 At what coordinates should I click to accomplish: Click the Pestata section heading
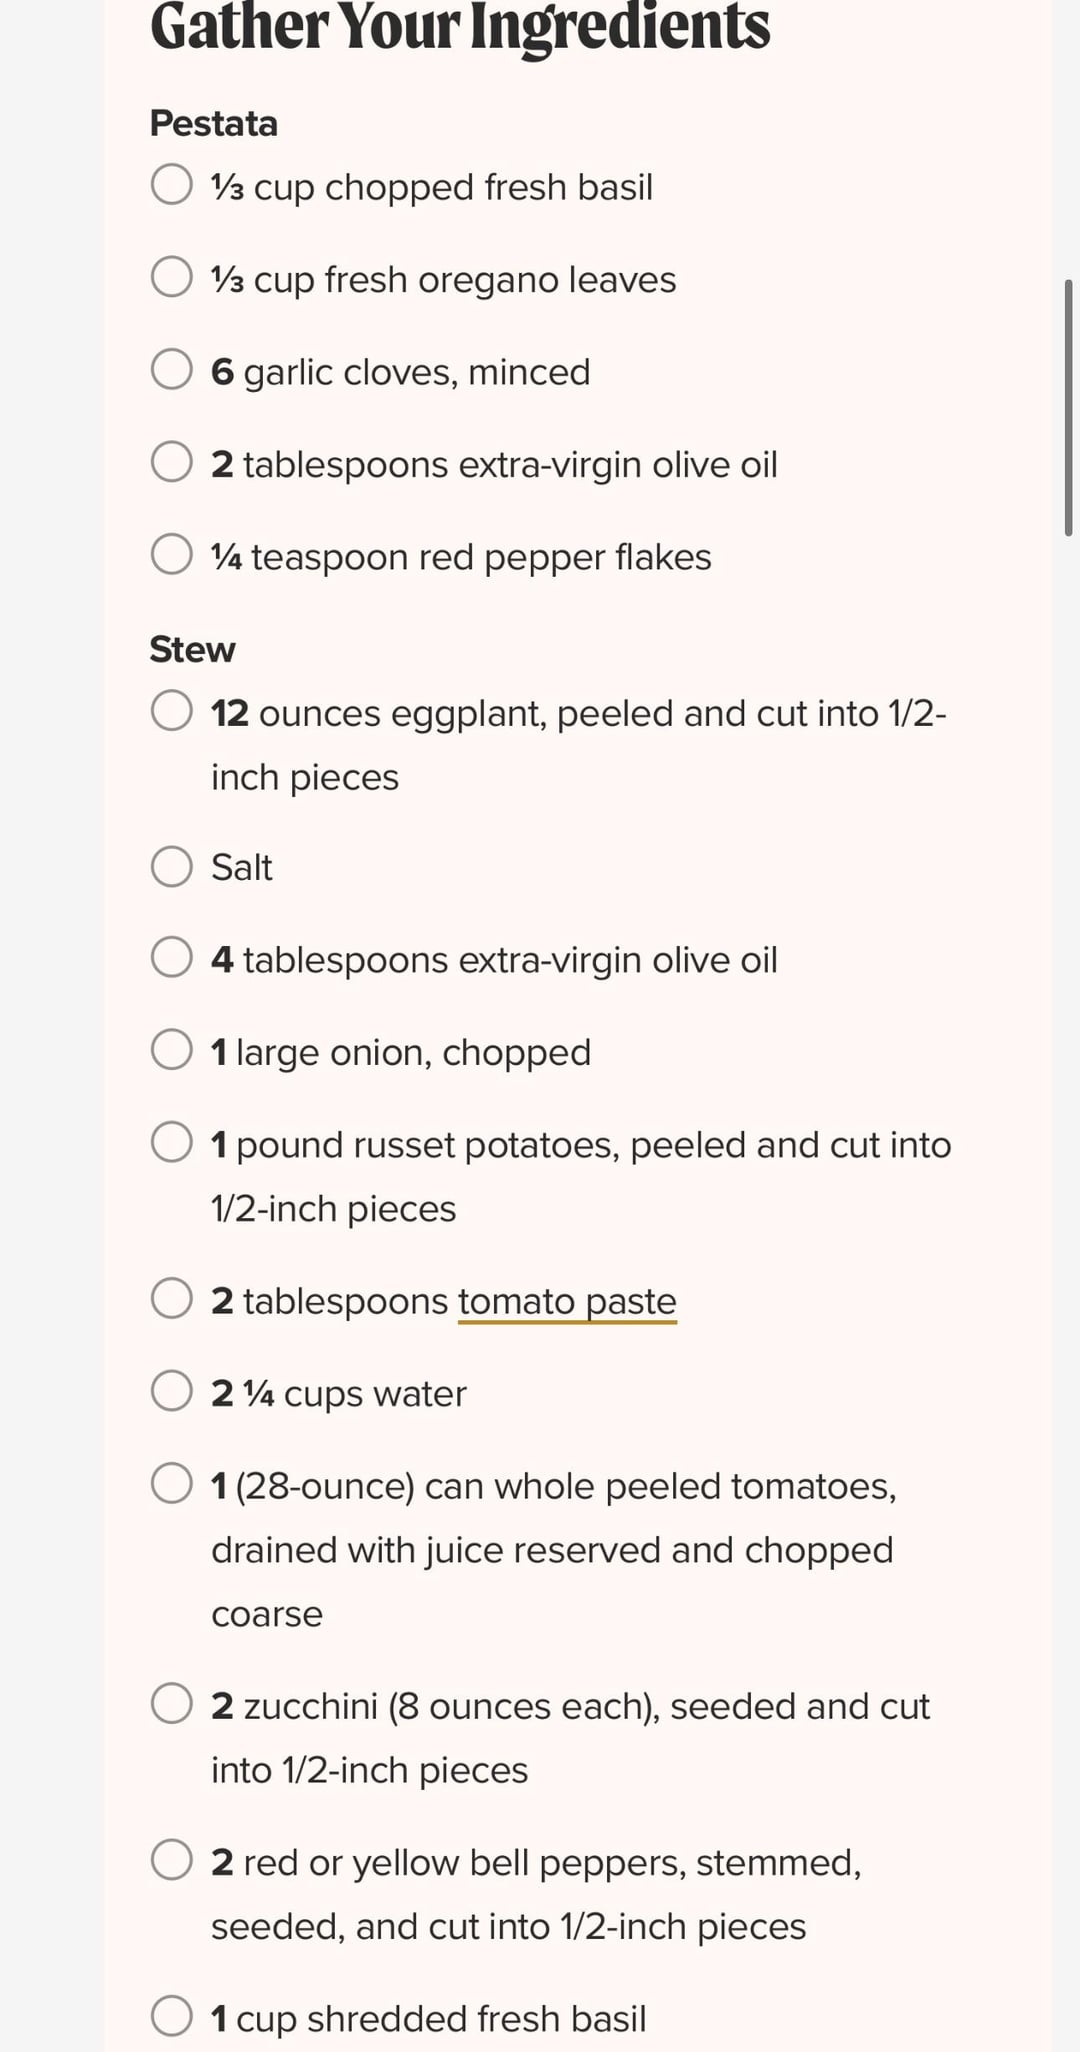(x=213, y=124)
